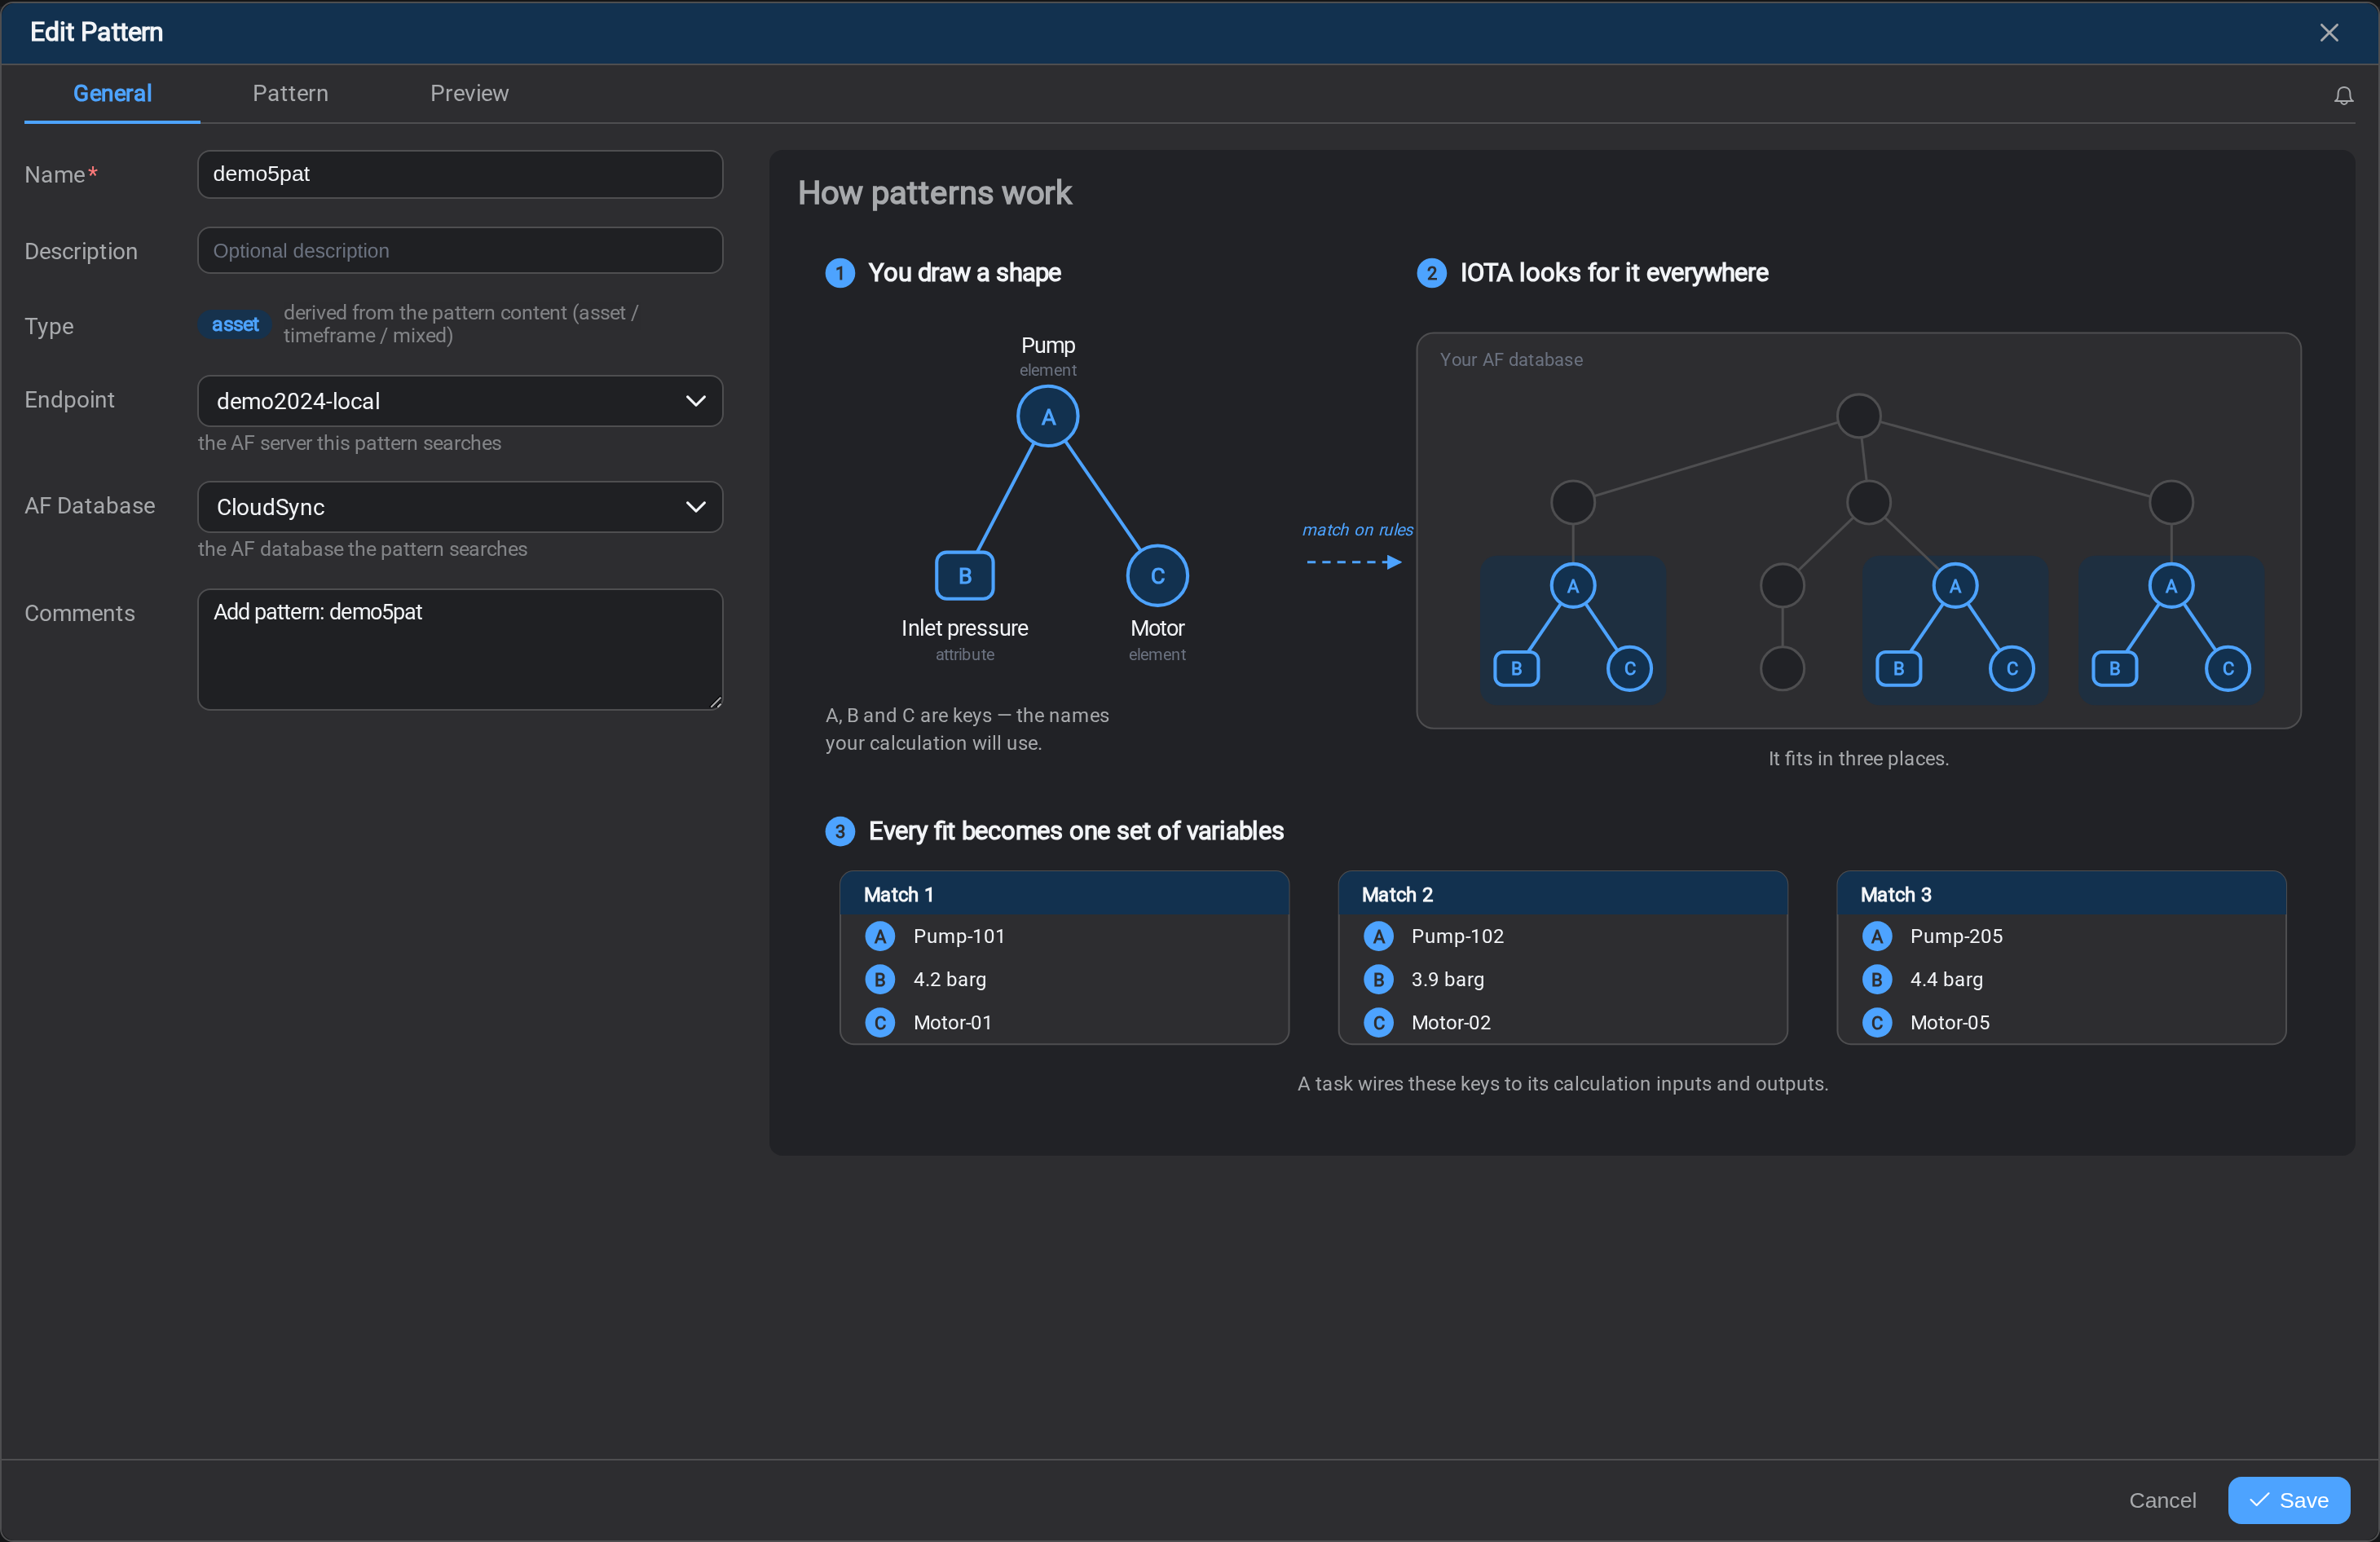The width and height of the screenshot is (2380, 1542).
Task: Click the B key icon beside 4.2 barg
Action: [x=879, y=979]
